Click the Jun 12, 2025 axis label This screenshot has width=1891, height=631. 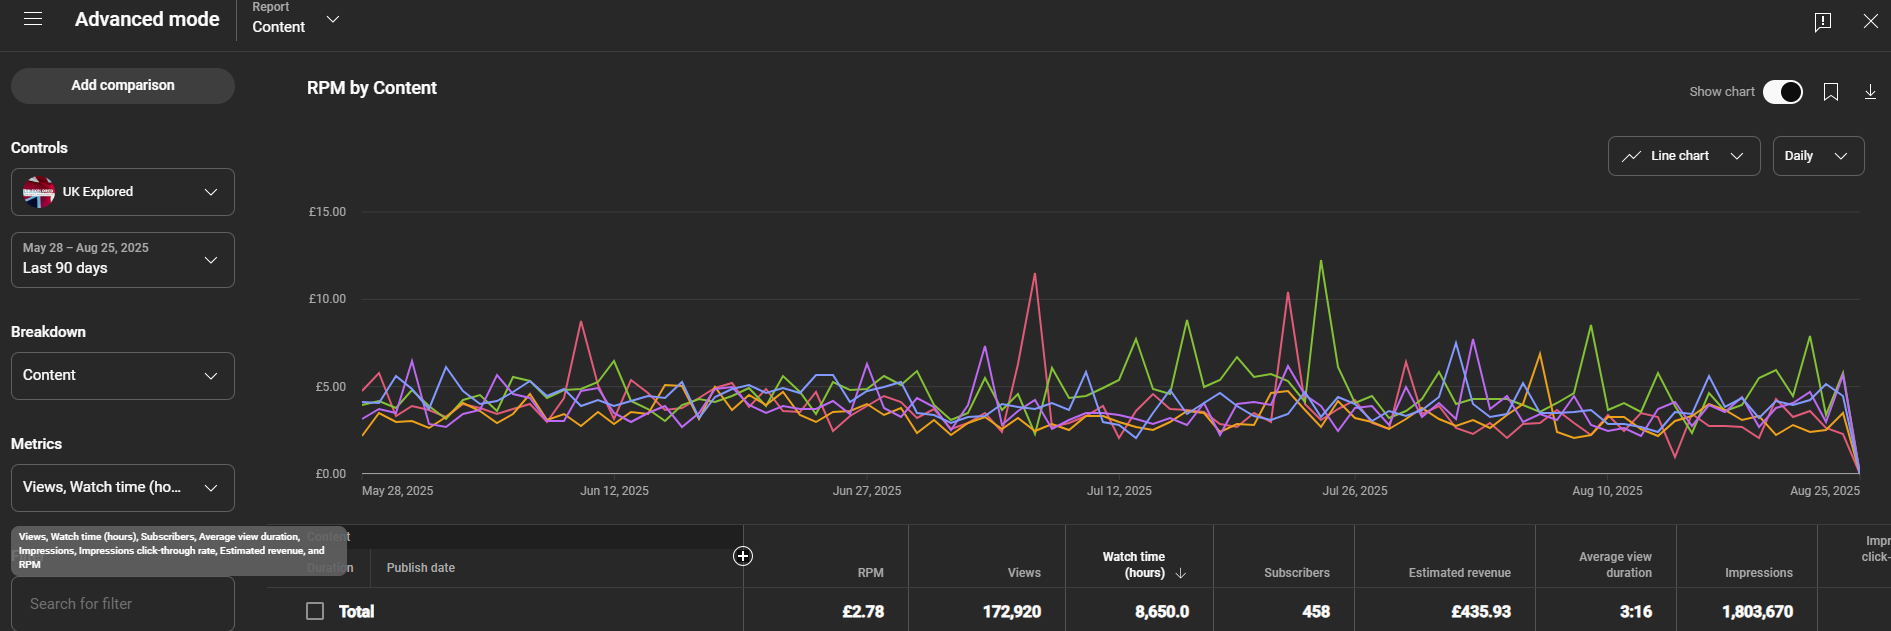[x=614, y=491]
